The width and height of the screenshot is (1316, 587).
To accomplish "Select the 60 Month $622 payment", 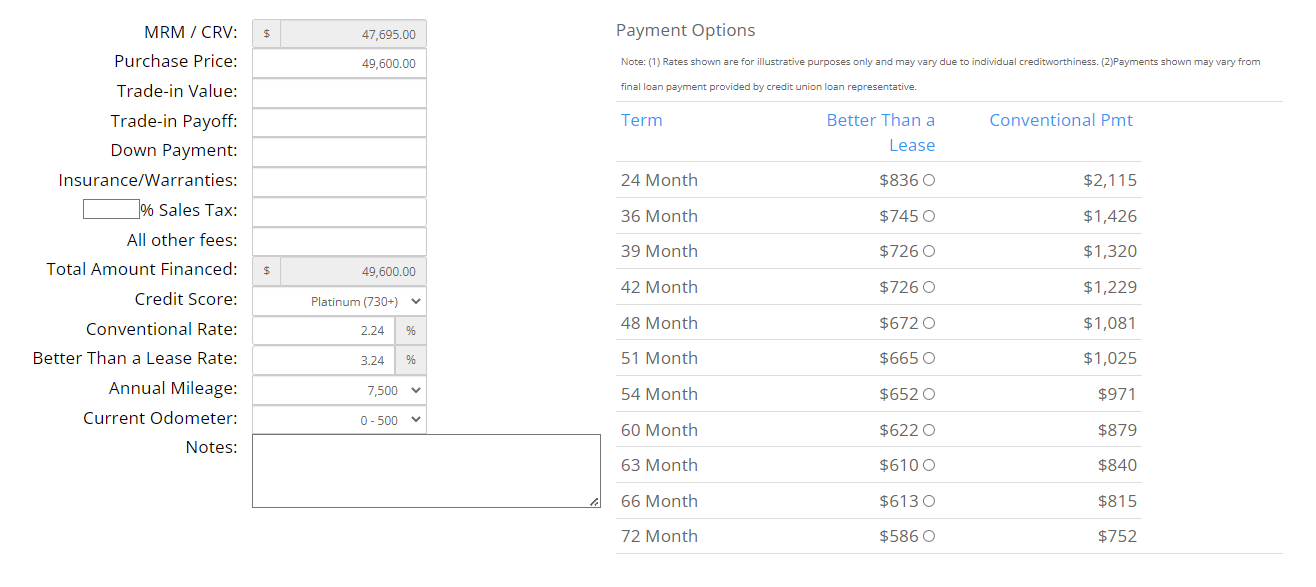I will pos(930,429).
